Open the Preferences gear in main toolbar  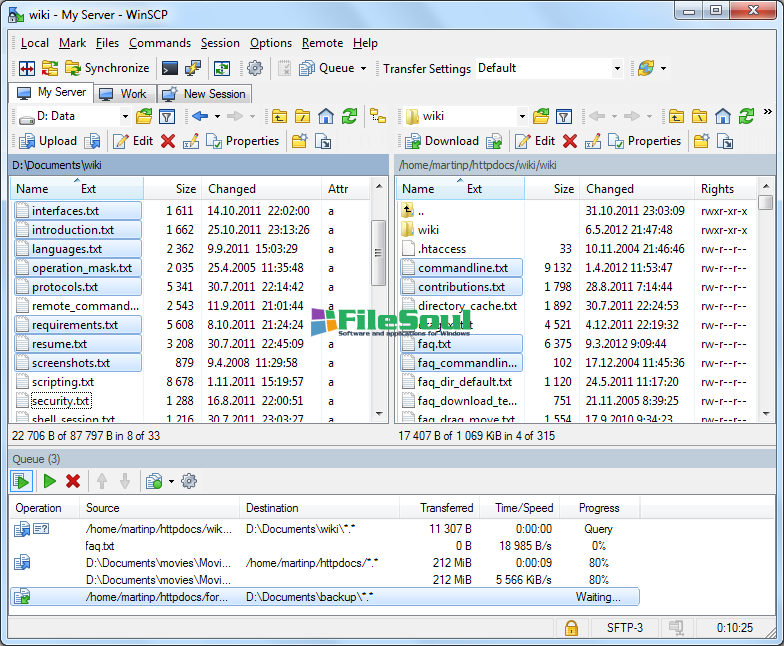point(255,68)
